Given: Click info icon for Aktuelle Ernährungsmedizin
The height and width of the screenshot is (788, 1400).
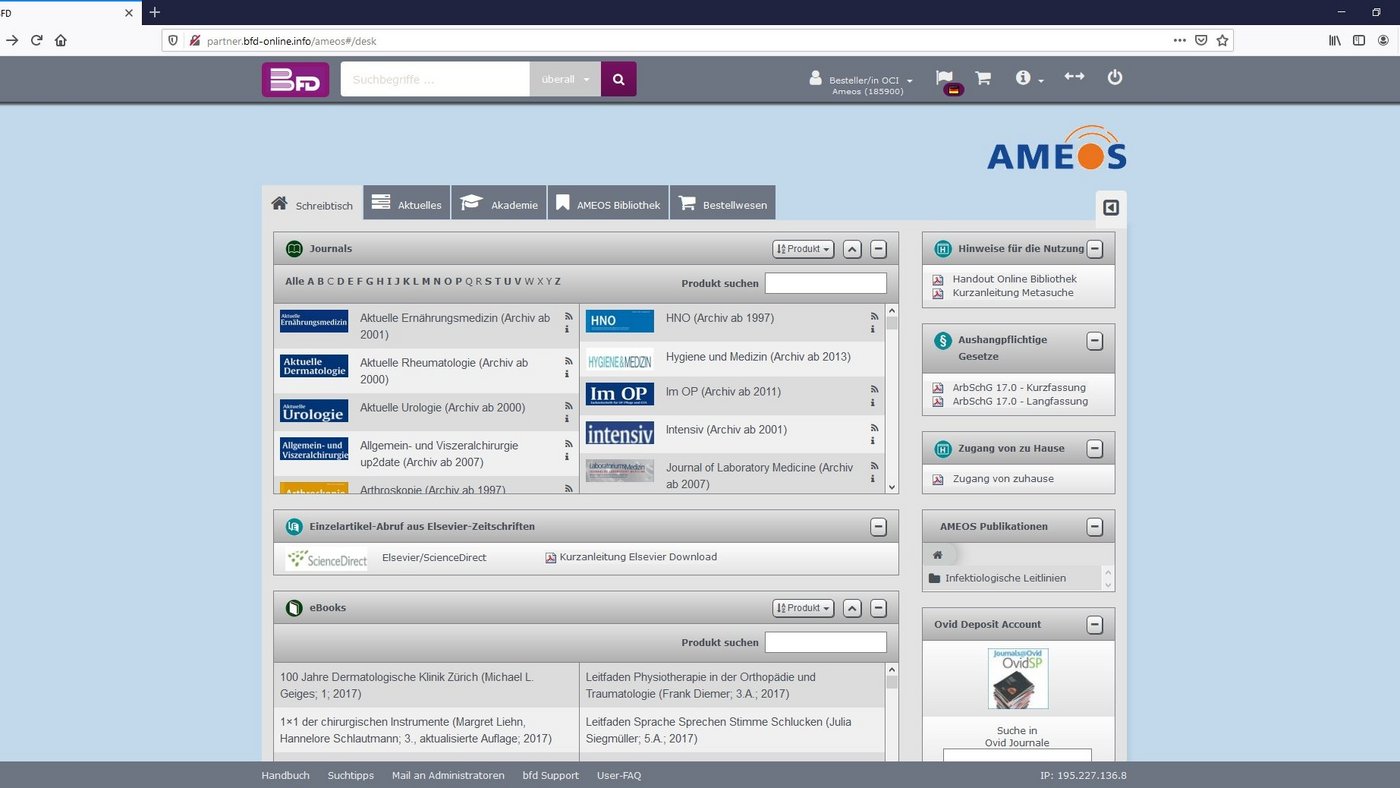Looking at the screenshot, I should point(568,329).
